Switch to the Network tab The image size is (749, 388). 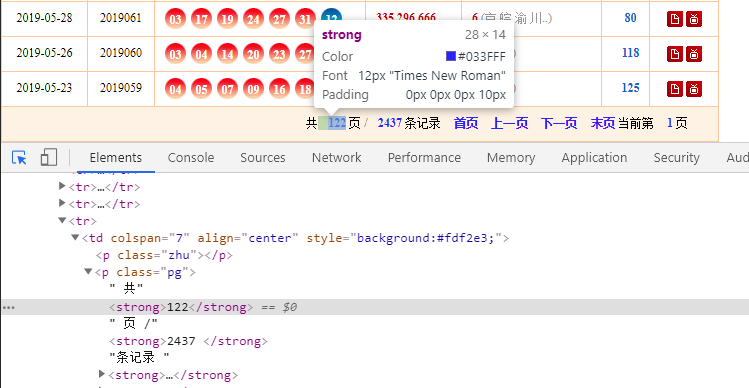(x=336, y=158)
